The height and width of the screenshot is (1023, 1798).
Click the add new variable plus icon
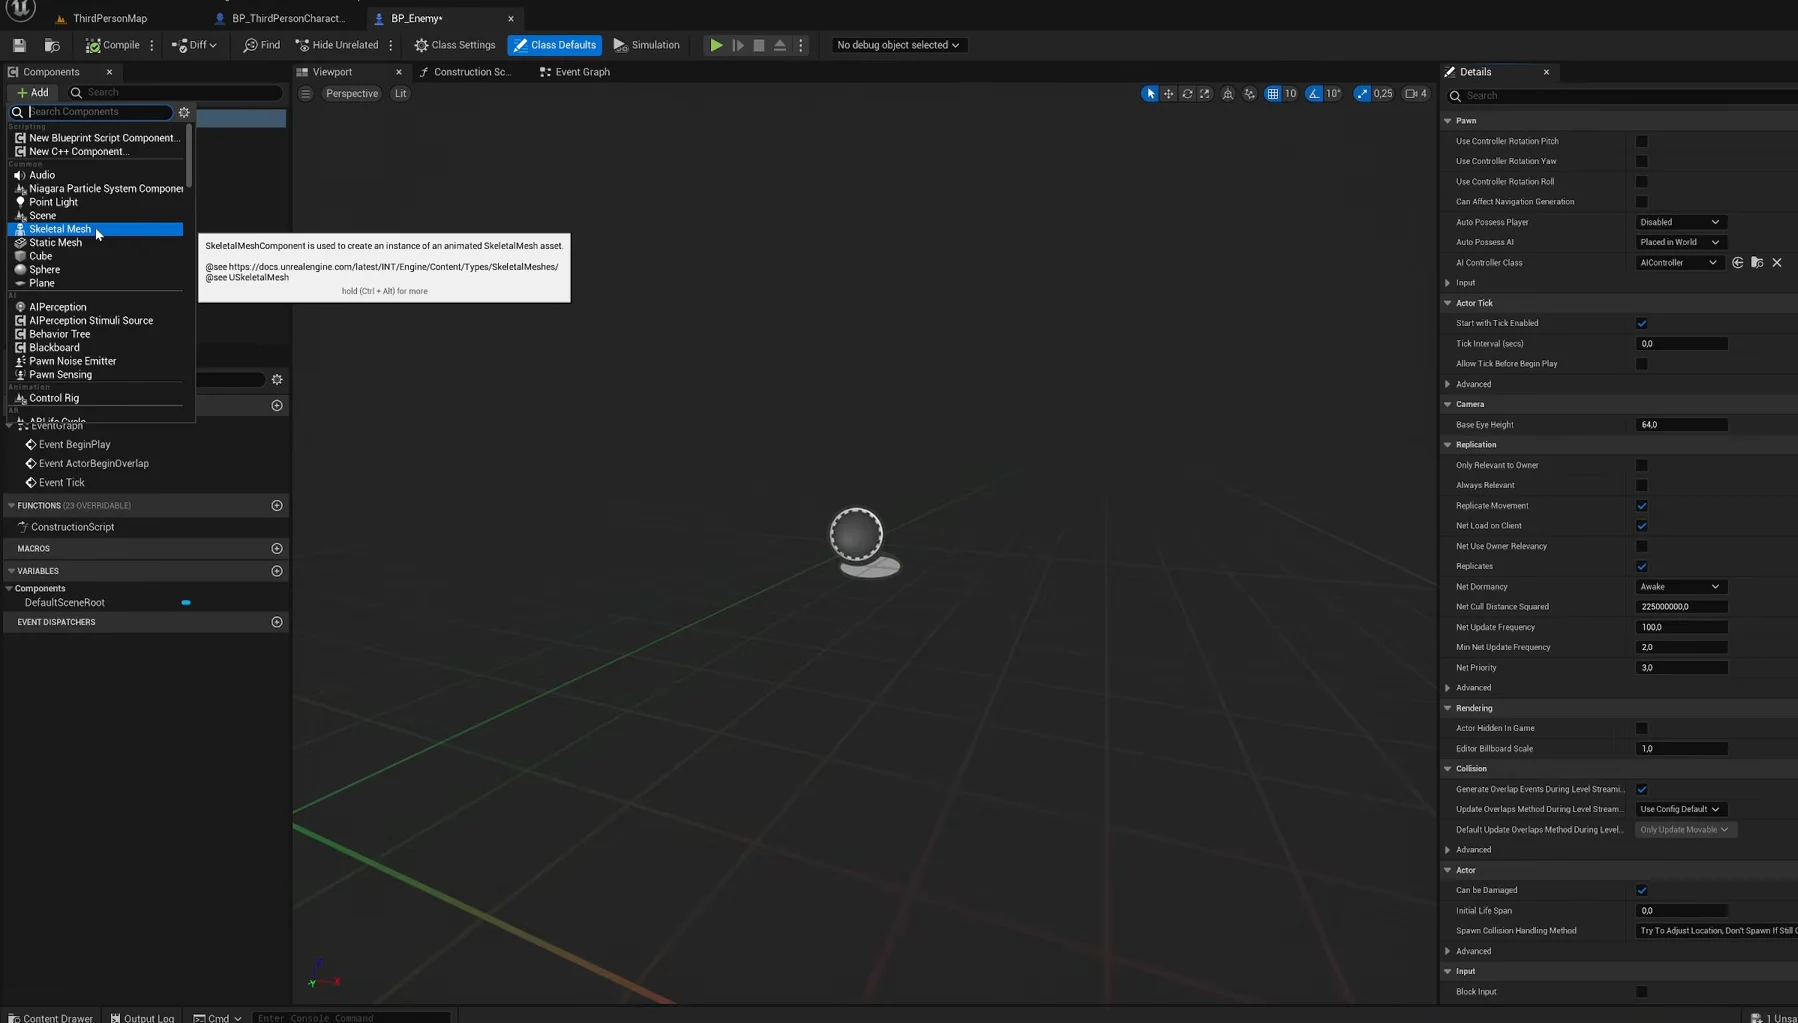tap(277, 571)
